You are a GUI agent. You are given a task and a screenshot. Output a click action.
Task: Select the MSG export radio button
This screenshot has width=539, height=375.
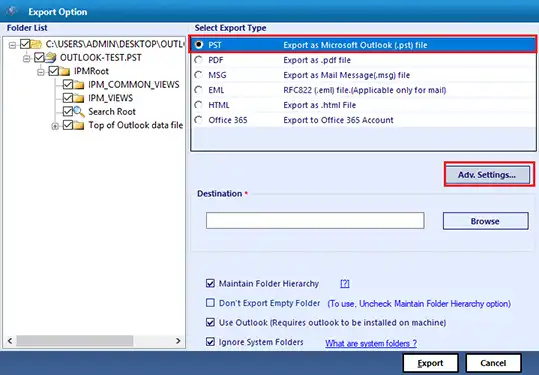pyautogui.click(x=199, y=75)
